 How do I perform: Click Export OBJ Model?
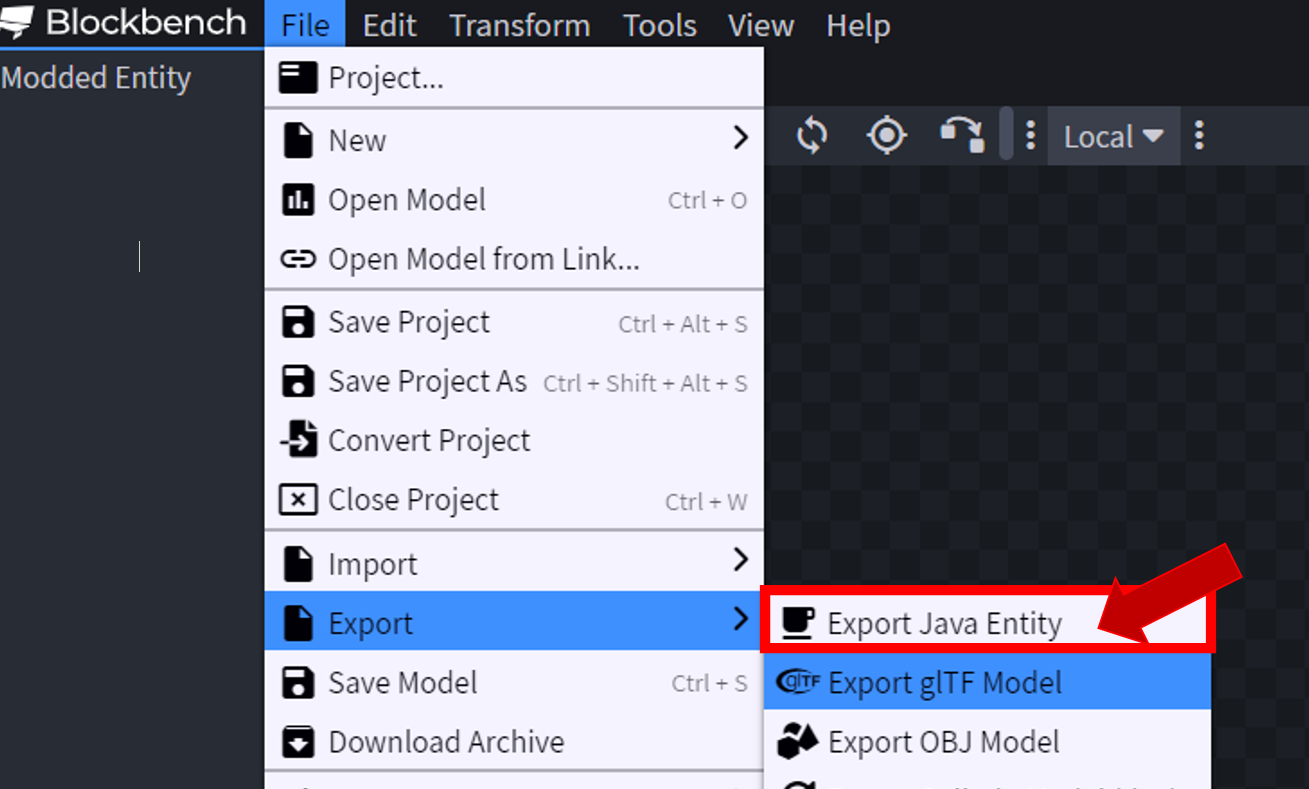click(x=987, y=741)
